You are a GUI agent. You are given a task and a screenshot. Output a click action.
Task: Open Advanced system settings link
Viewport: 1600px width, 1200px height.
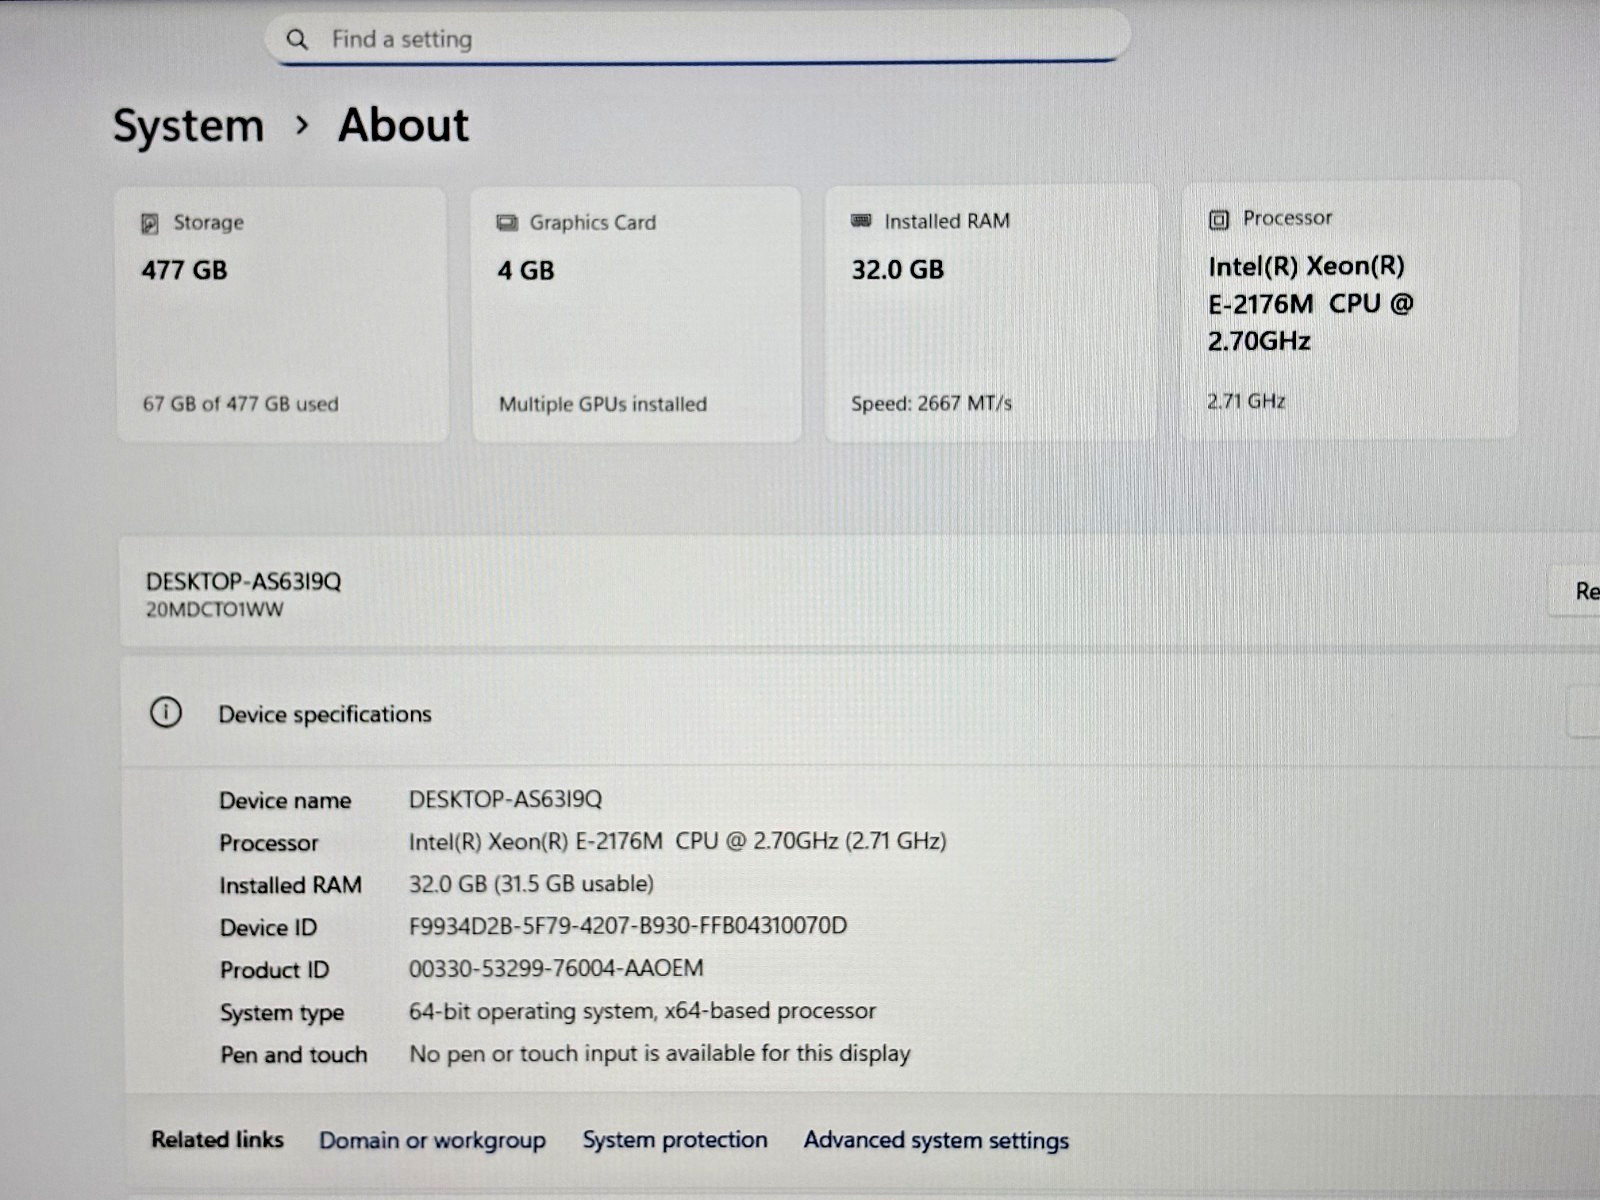936,1141
